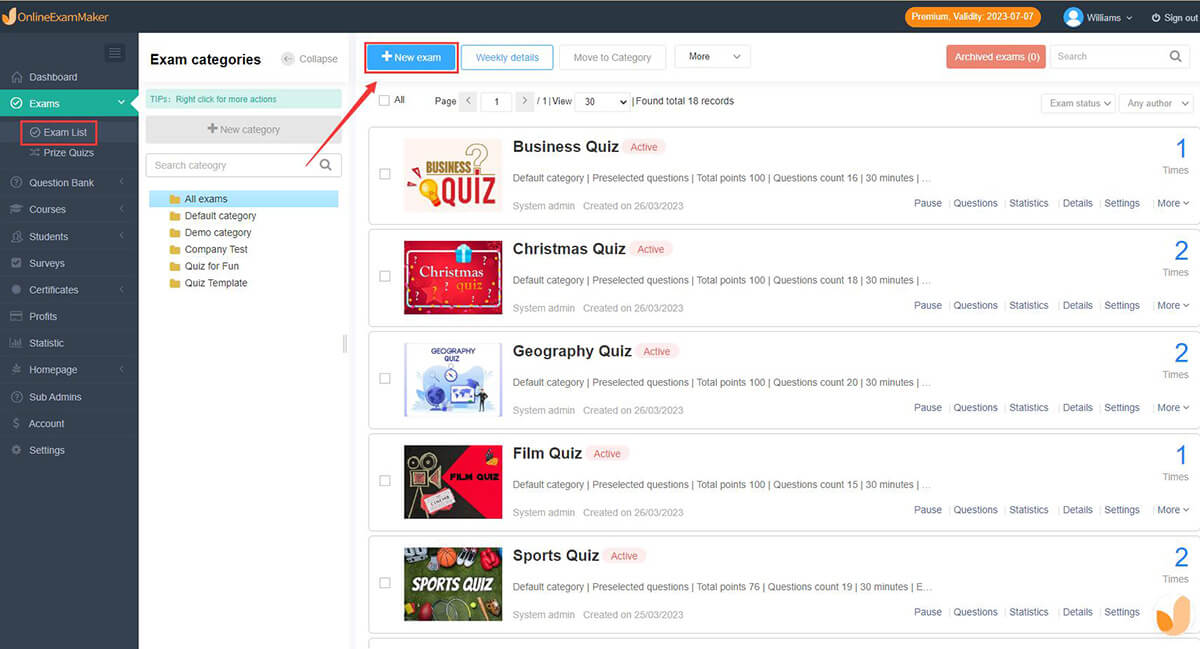Tick the All select checkbox
This screenshot has width=1200, height=649.
(x=385, y=101)
